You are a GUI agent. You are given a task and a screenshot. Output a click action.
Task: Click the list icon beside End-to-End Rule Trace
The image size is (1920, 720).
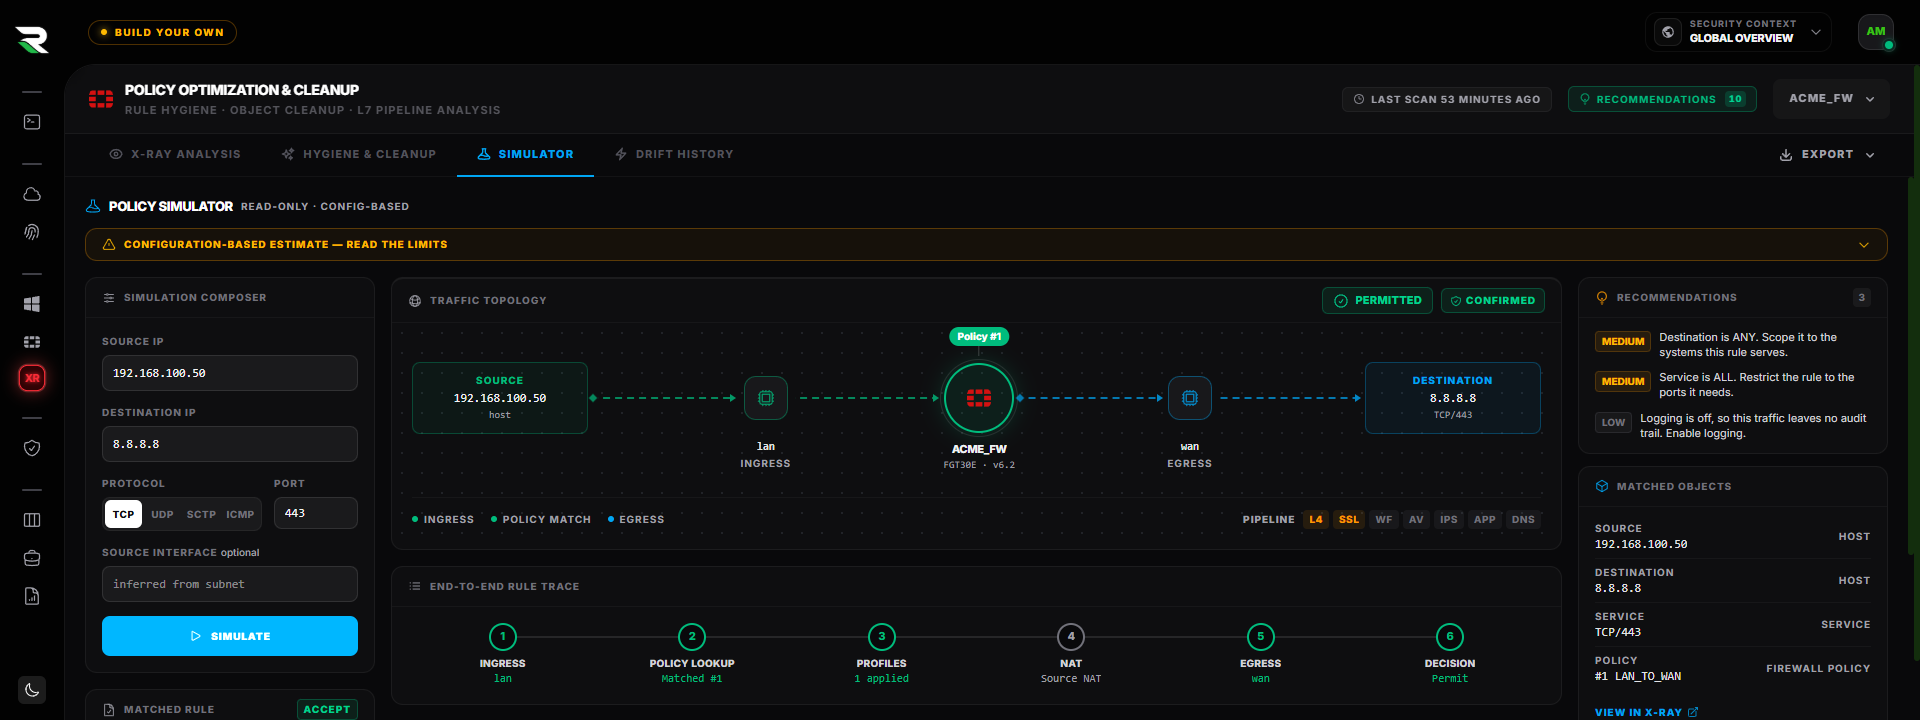pyautogui.click(x=415, y=587)
